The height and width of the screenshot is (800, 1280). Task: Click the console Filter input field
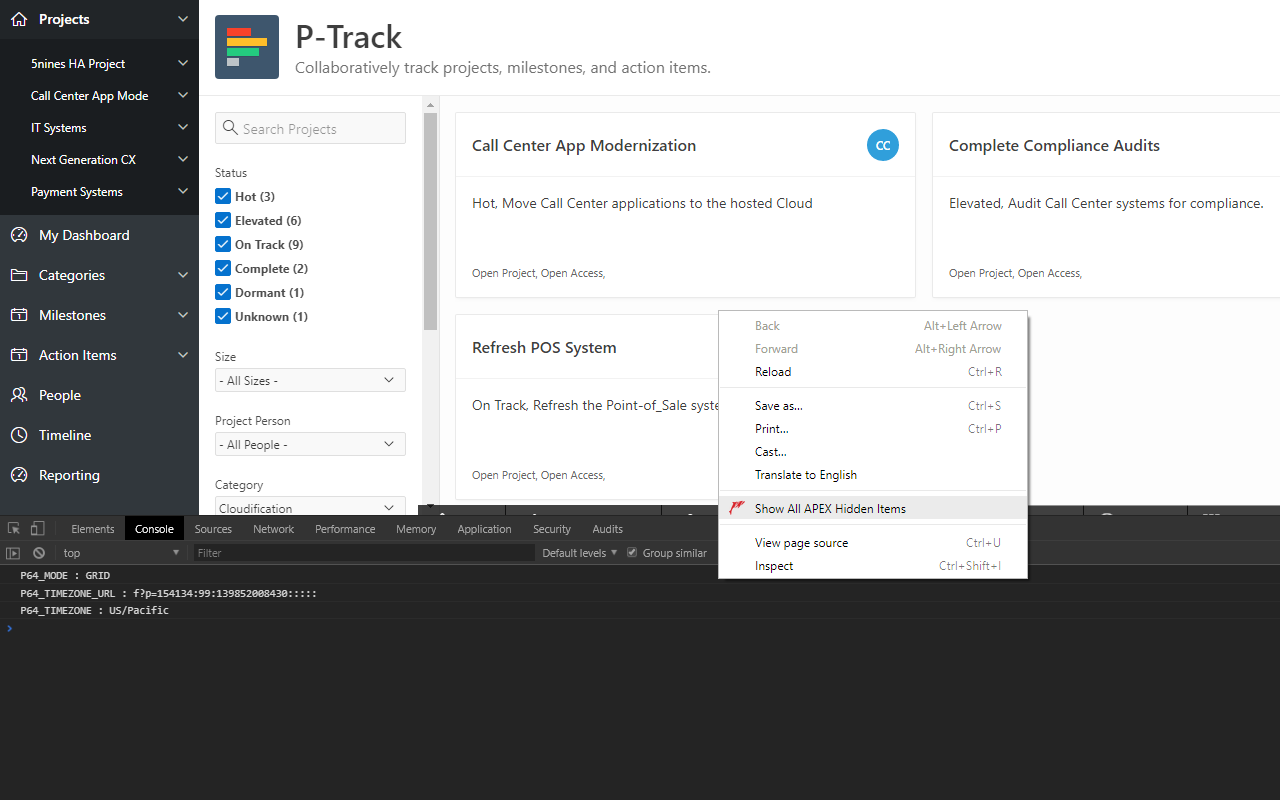[364, 553]
